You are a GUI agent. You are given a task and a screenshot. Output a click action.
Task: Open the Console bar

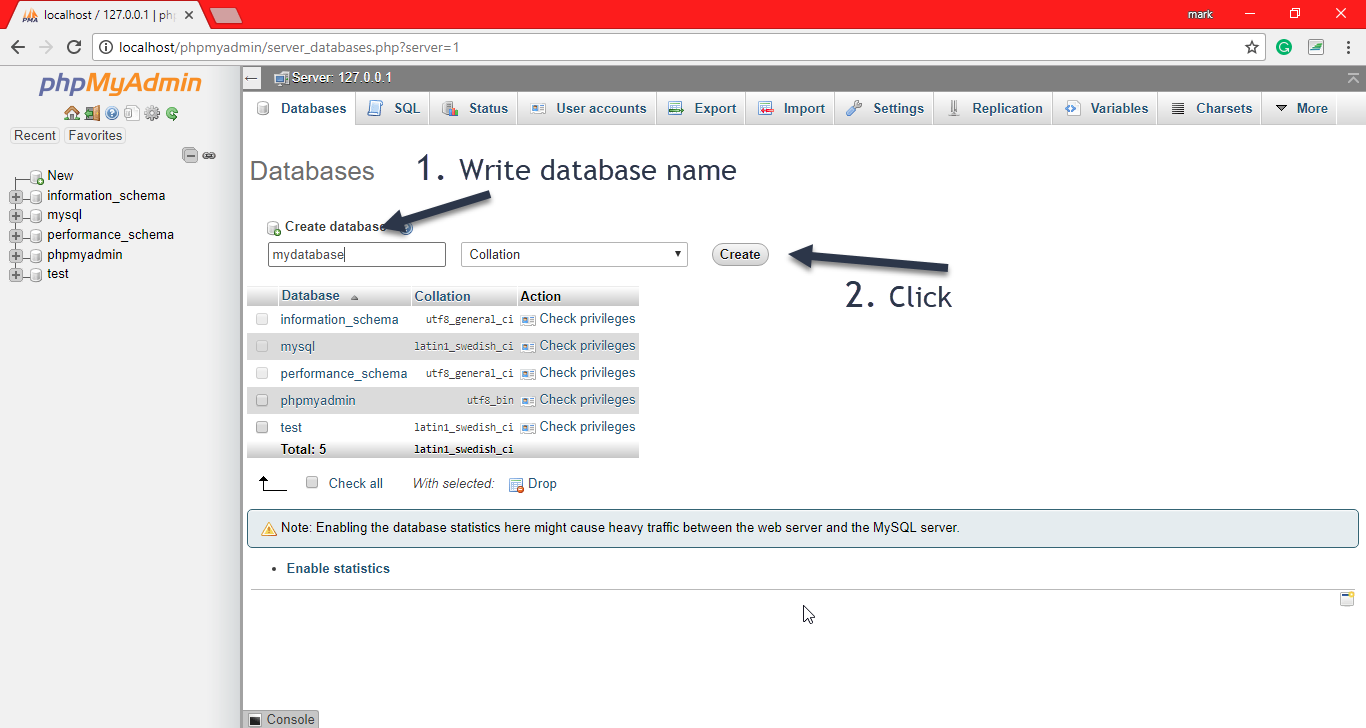pos(281,719)
